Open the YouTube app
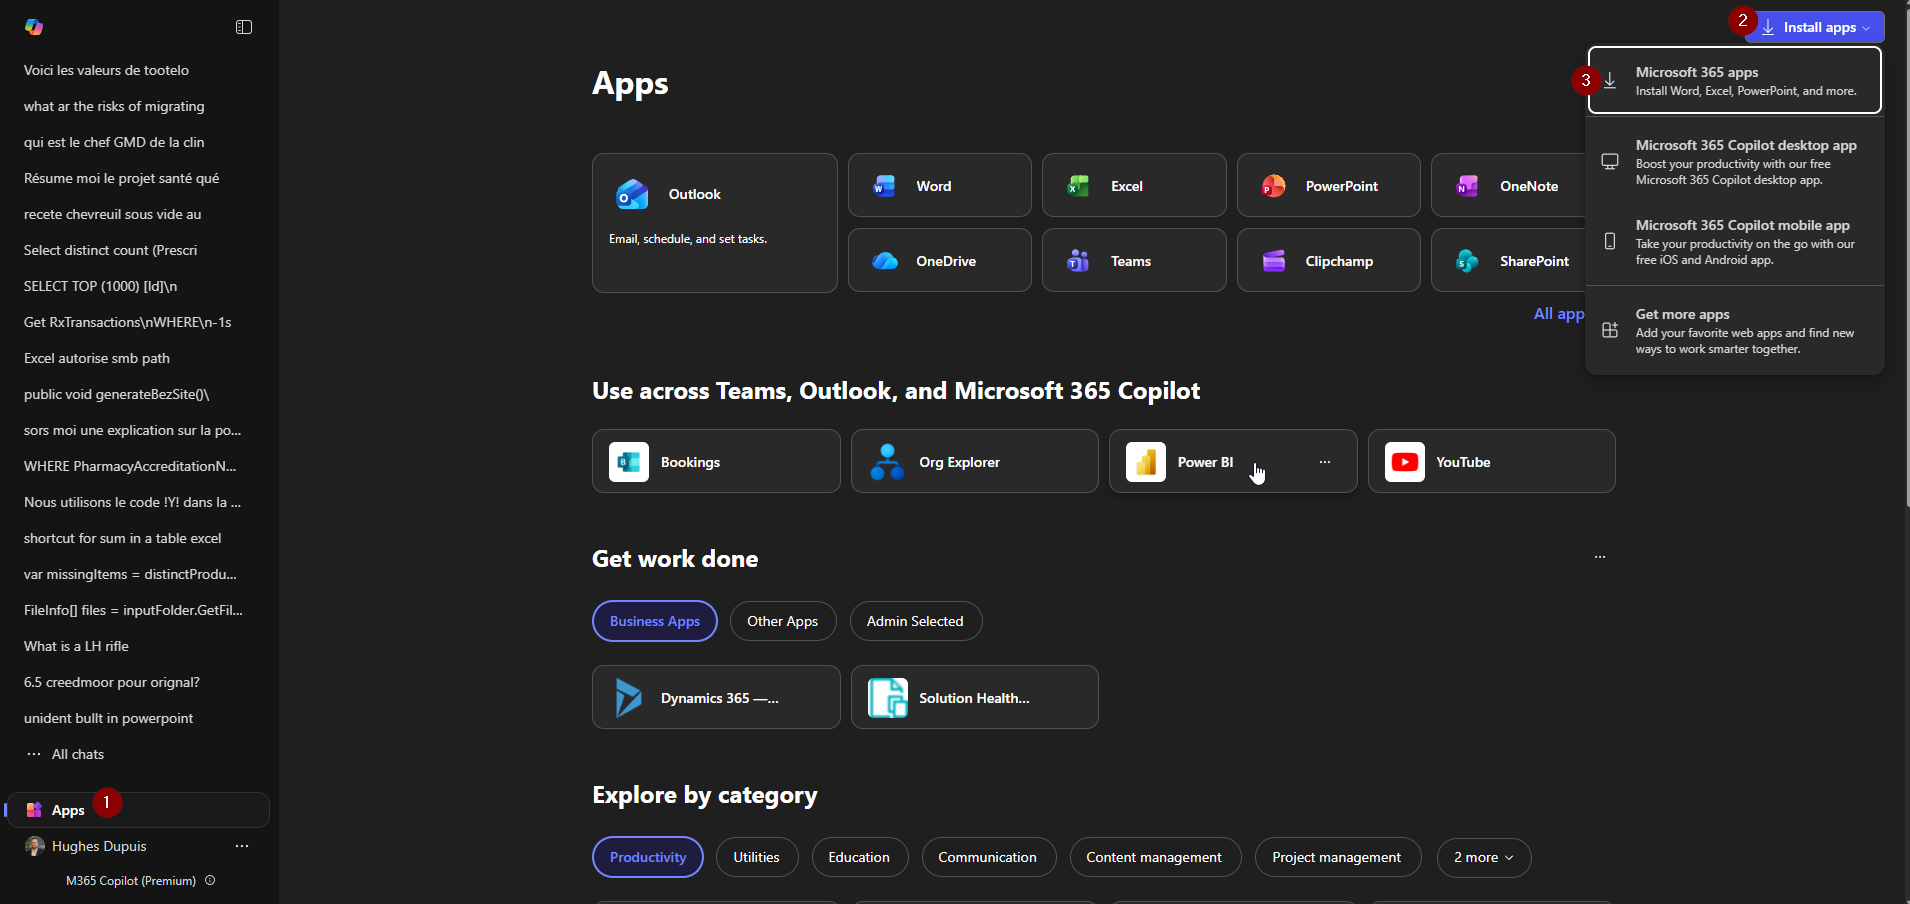1910x904 pixels. tap(1491, 461)
